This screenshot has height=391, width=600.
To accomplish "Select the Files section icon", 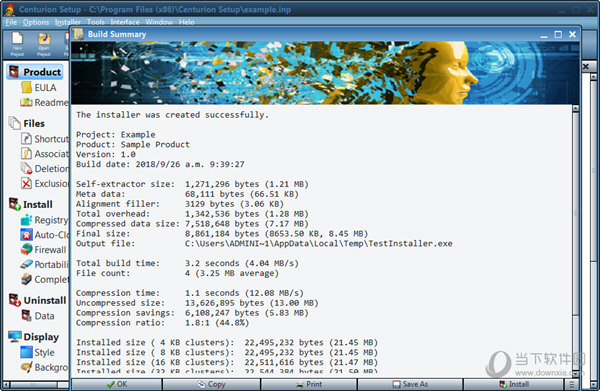I will pyautogui.click(x=15, y=123).
